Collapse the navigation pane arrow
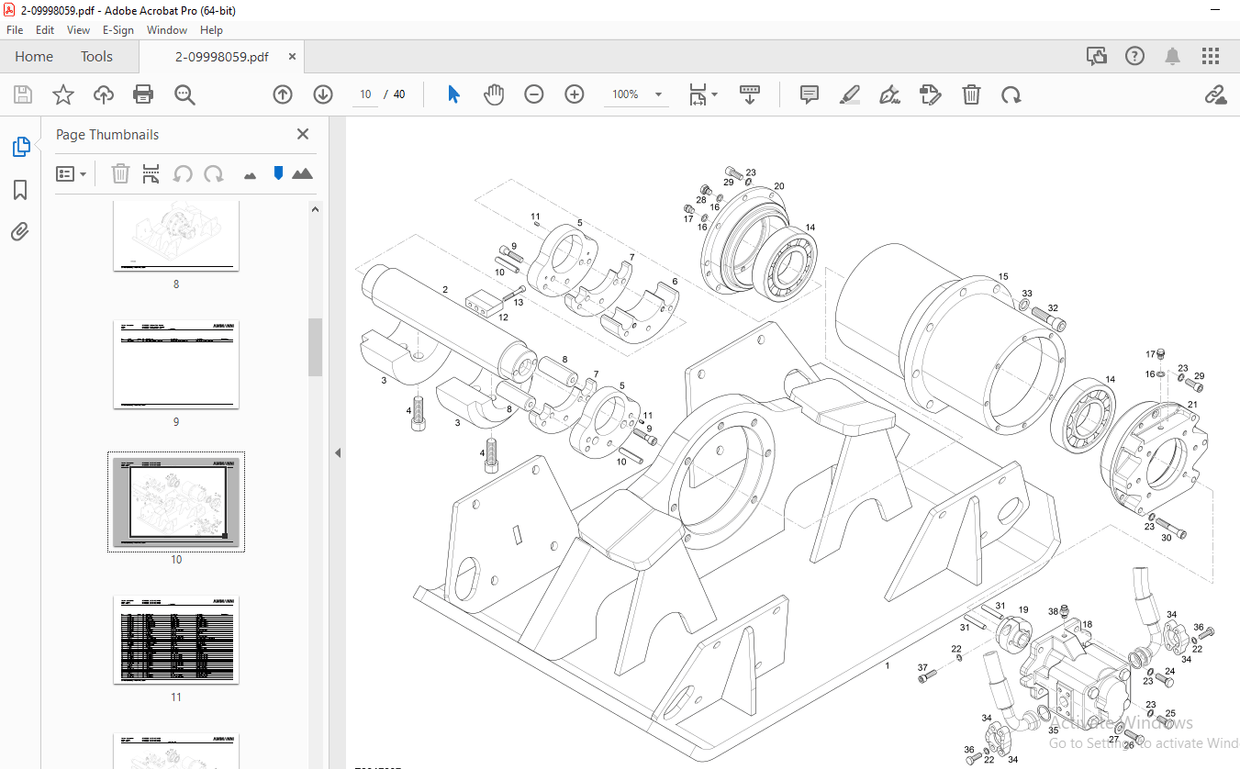This screenshot has width=1240, height=769. [337, 453]
